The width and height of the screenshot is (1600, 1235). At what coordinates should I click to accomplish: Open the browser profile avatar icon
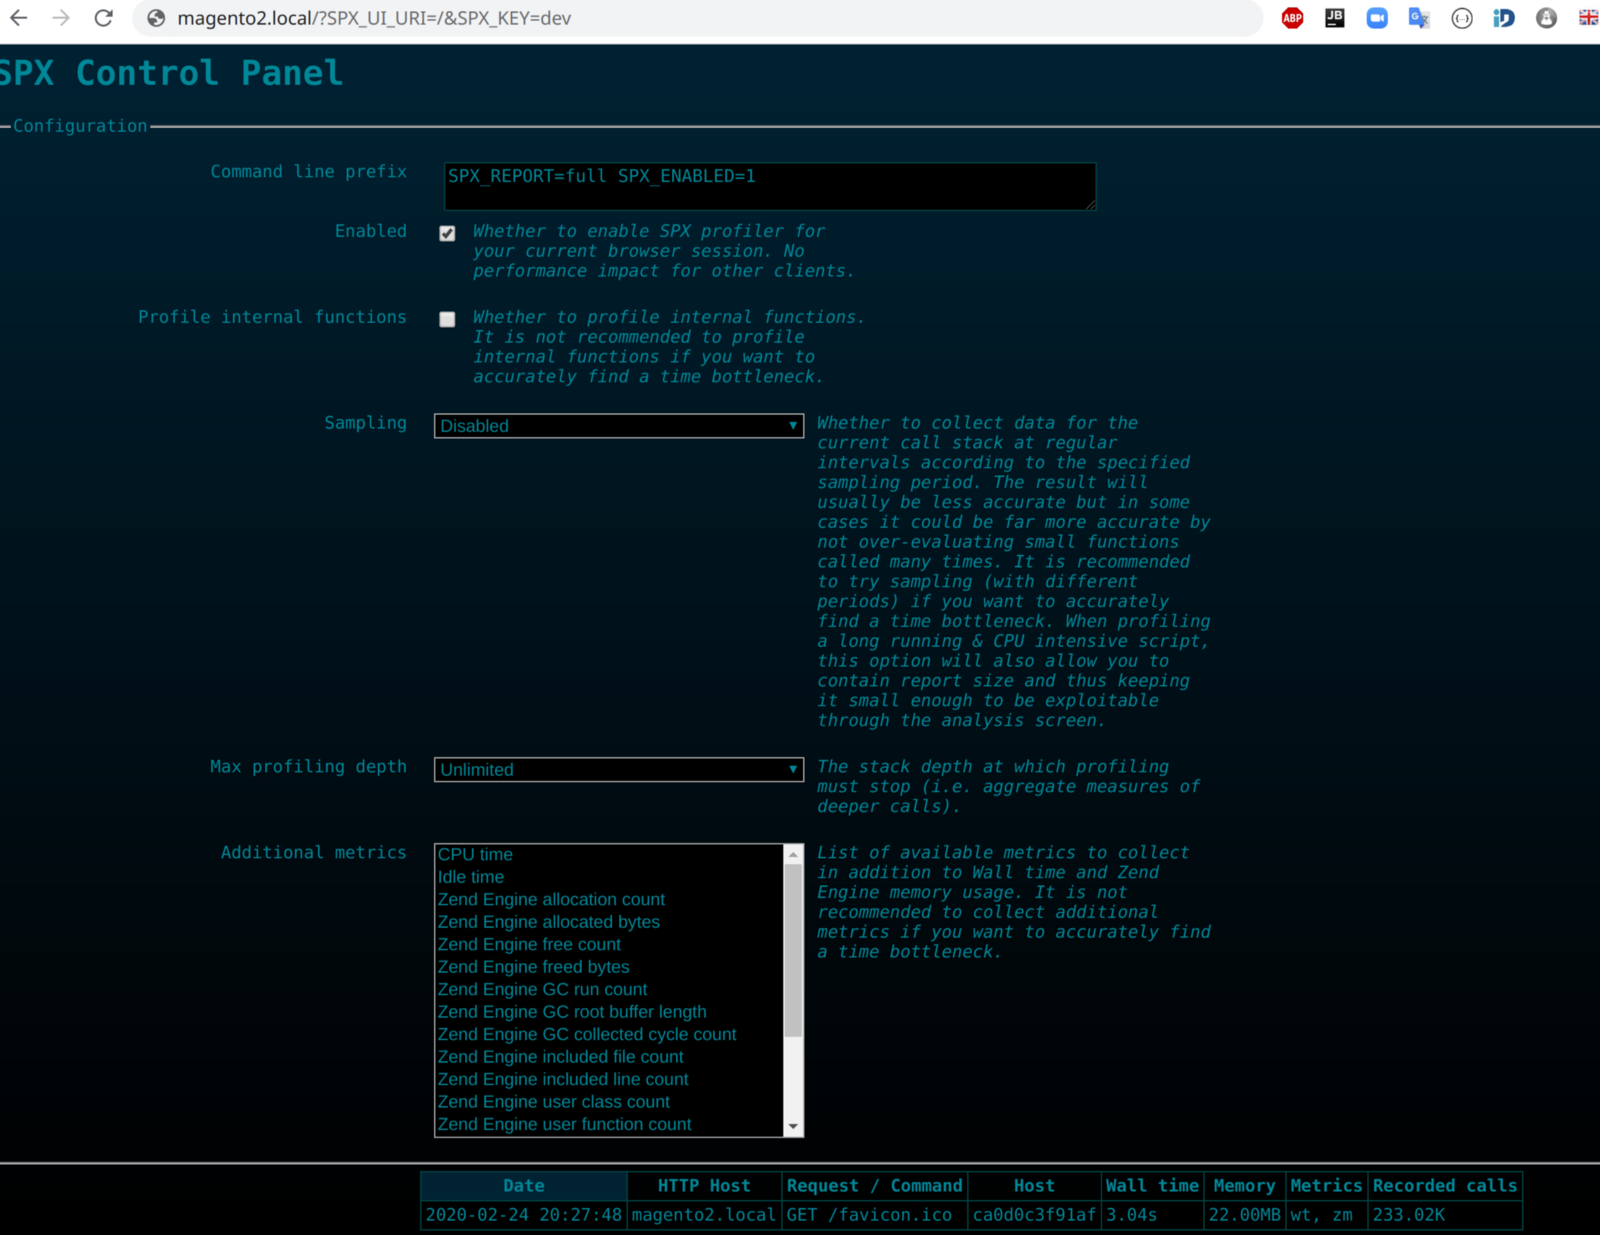[1547, 18]
